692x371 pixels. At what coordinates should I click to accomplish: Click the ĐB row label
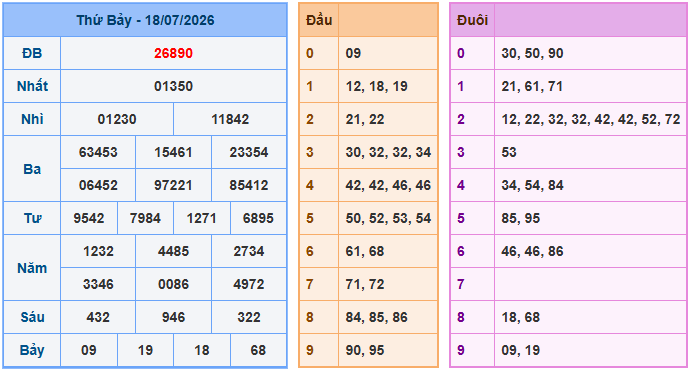[32, 53]
